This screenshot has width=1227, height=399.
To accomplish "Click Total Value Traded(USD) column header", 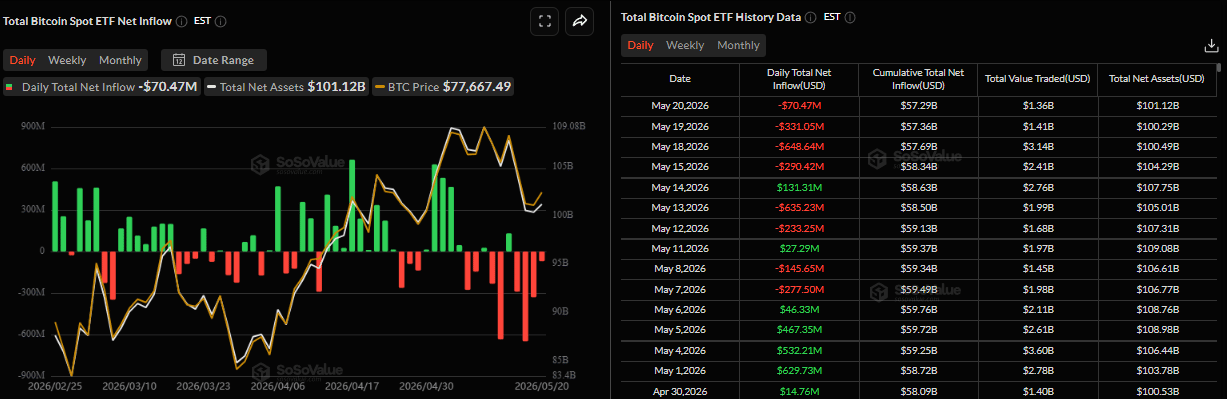I will [1037, 78].
